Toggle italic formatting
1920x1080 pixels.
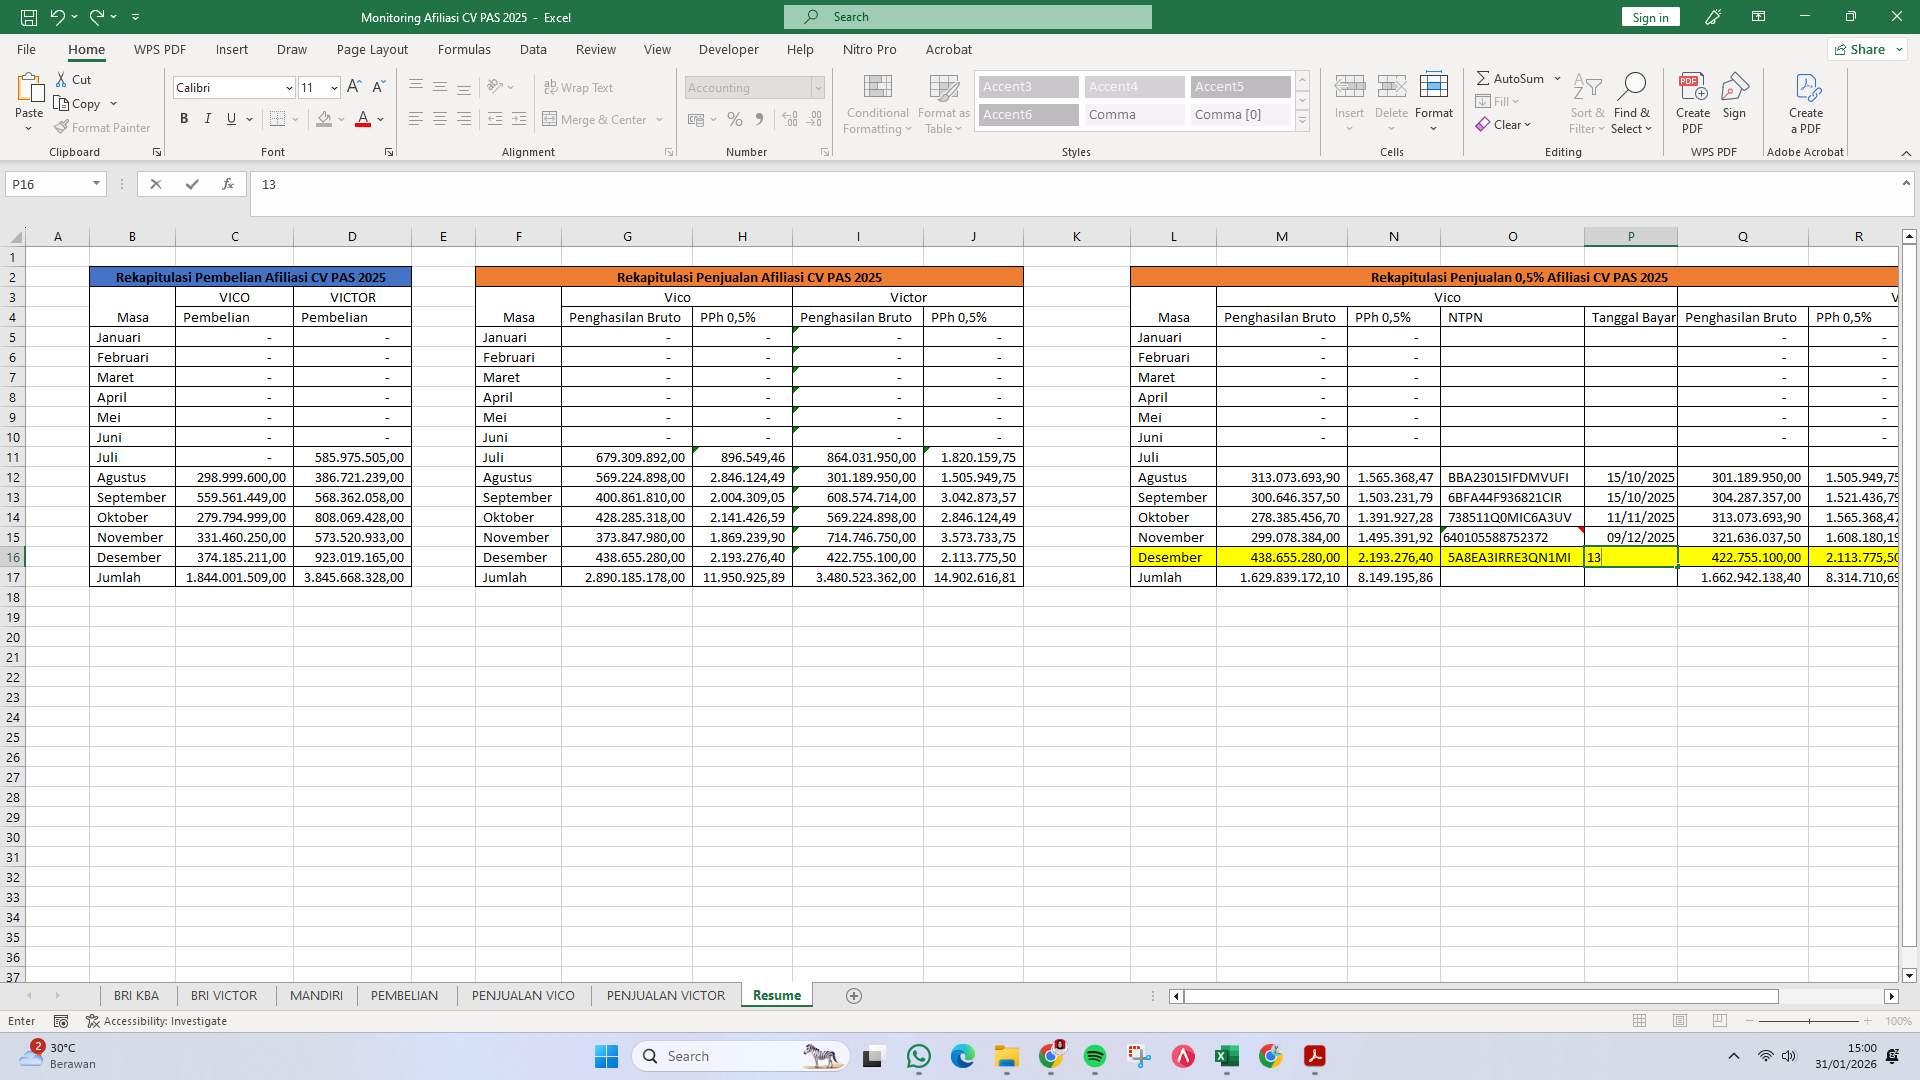(x=208, y=118)
